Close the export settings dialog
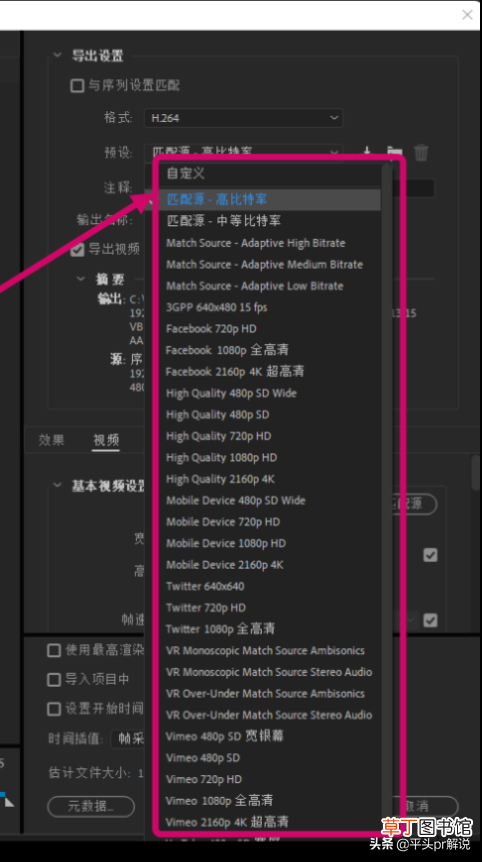 (x=467, y=15)
